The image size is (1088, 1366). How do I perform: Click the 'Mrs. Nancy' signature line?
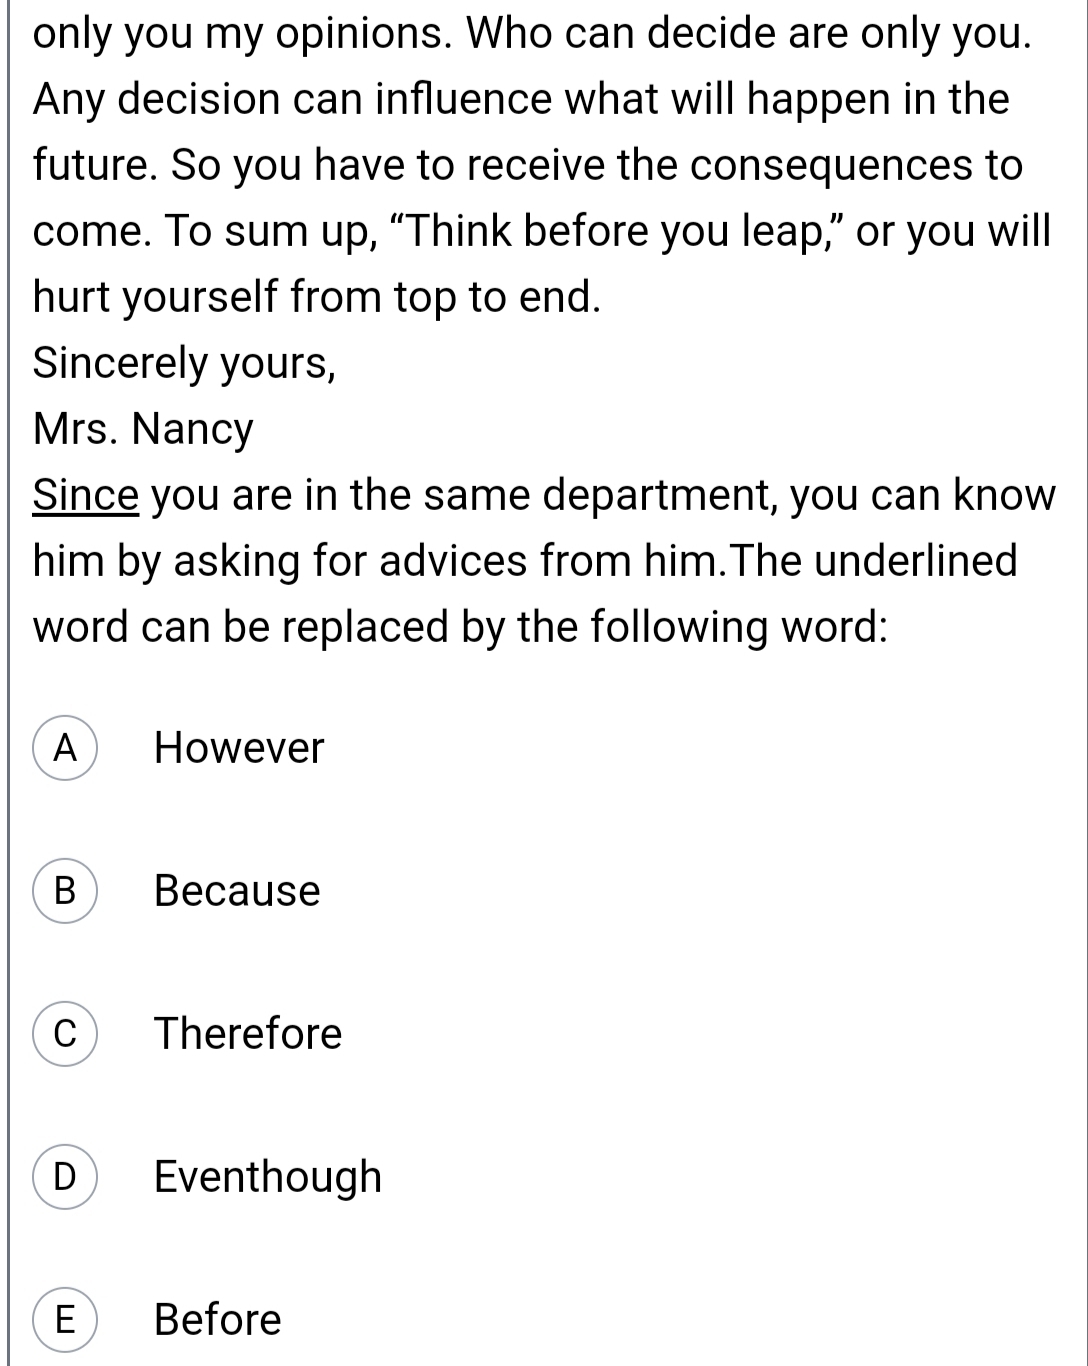tap(143, 430)
